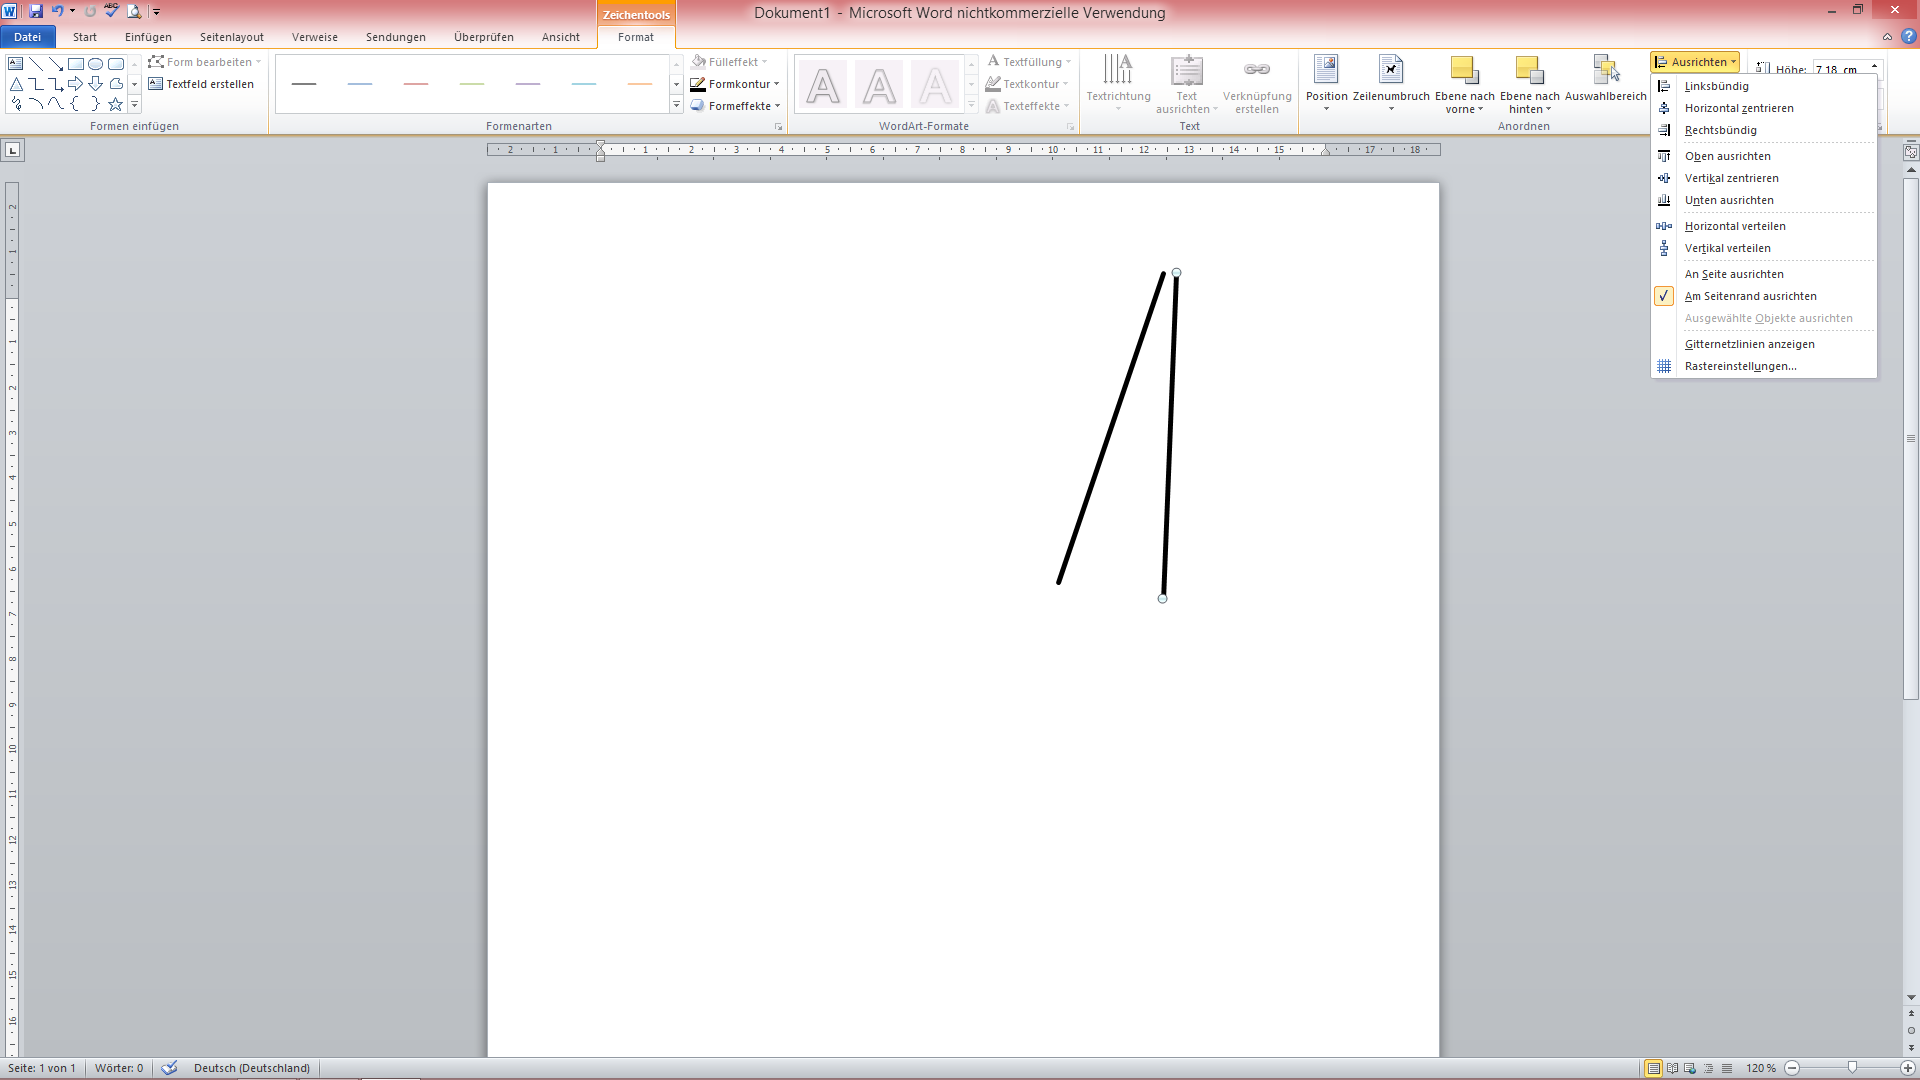Click zoom out minus button
1920x1080 pixels.
pyautogui.click(x=1792, y=1068)
